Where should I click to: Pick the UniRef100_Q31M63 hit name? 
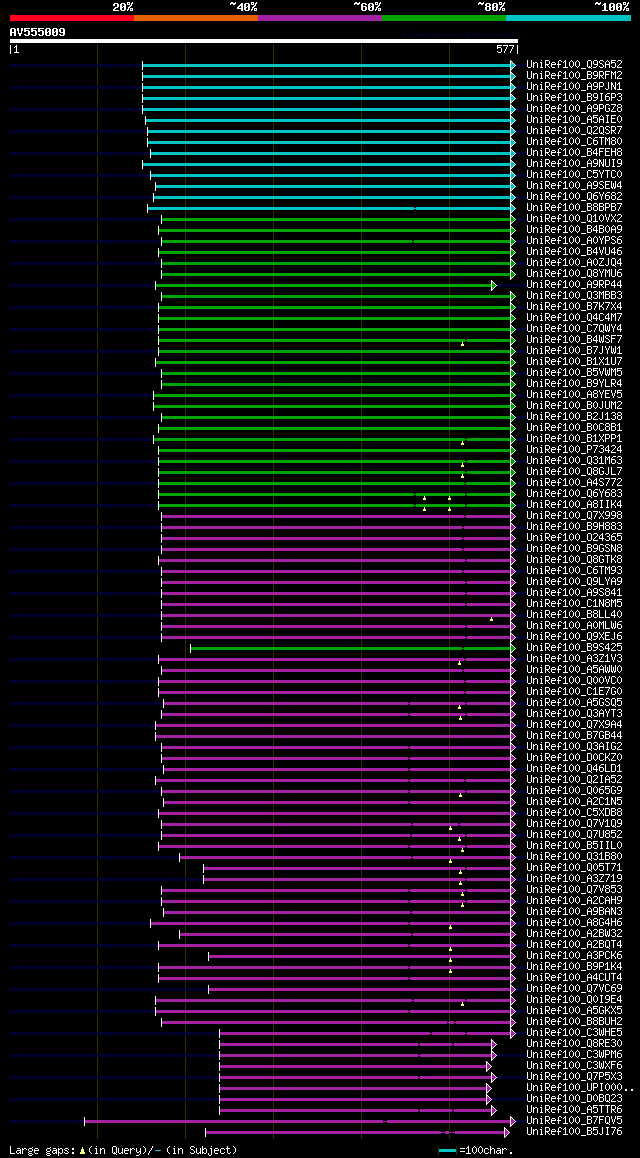pos(574,461)
